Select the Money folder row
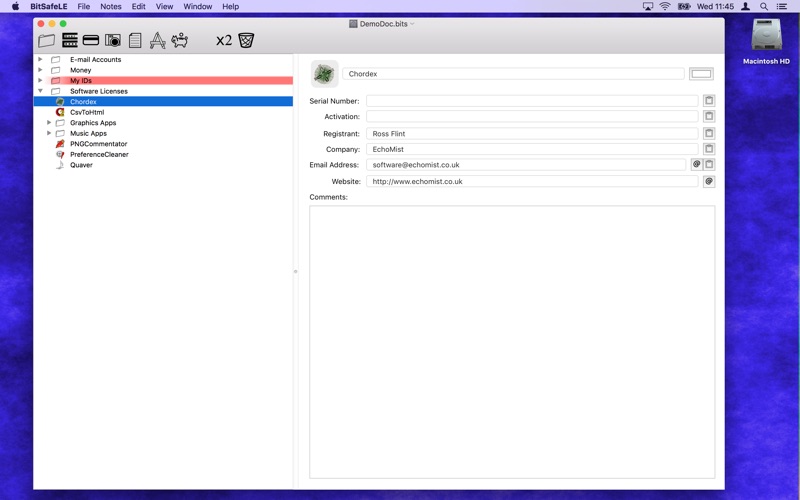The image size is (800, 500). click(163, 70)
